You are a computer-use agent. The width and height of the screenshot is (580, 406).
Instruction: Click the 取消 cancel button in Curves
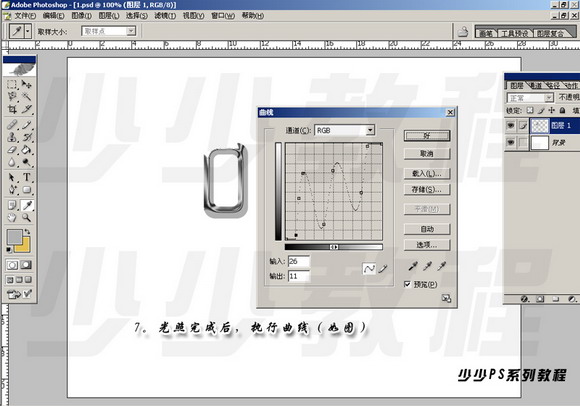427,153
